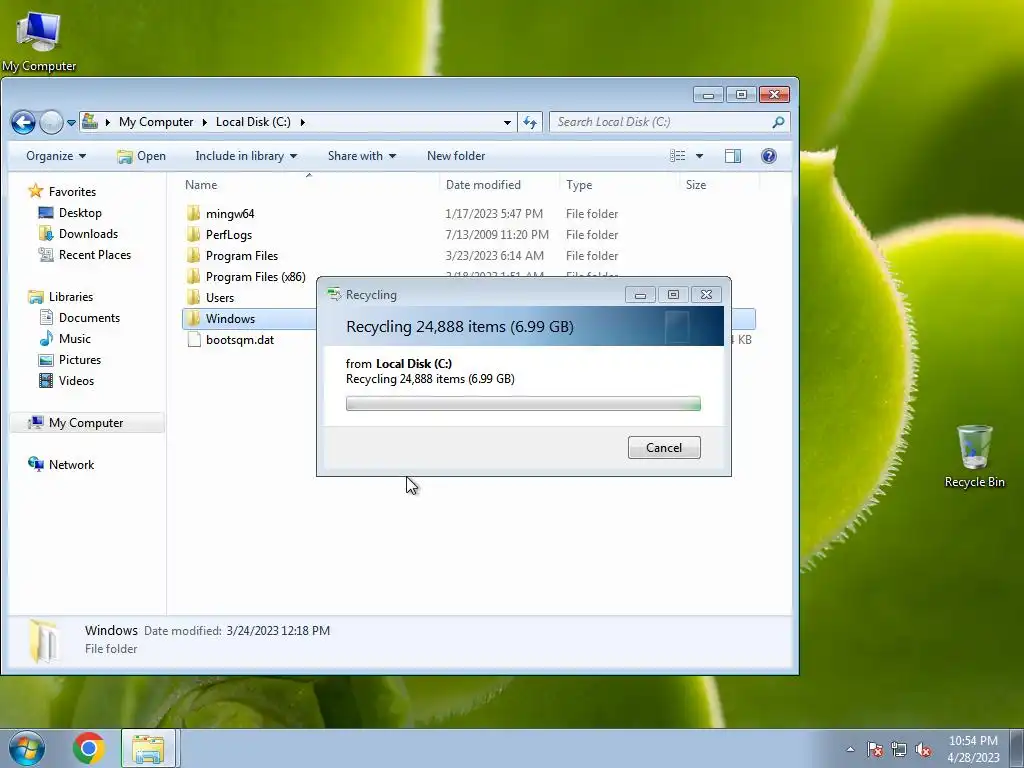Click the folder icon of mingw64
Viewport: 1024px width, 768px height.
point(193,214)
